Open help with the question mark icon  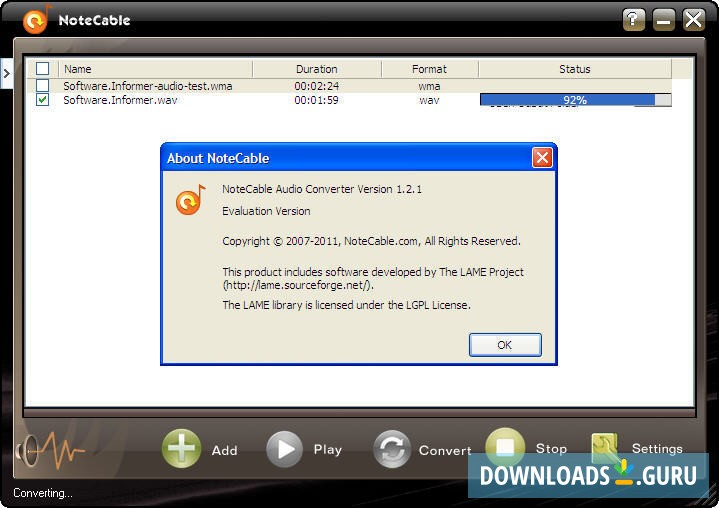tap(634, 20)
